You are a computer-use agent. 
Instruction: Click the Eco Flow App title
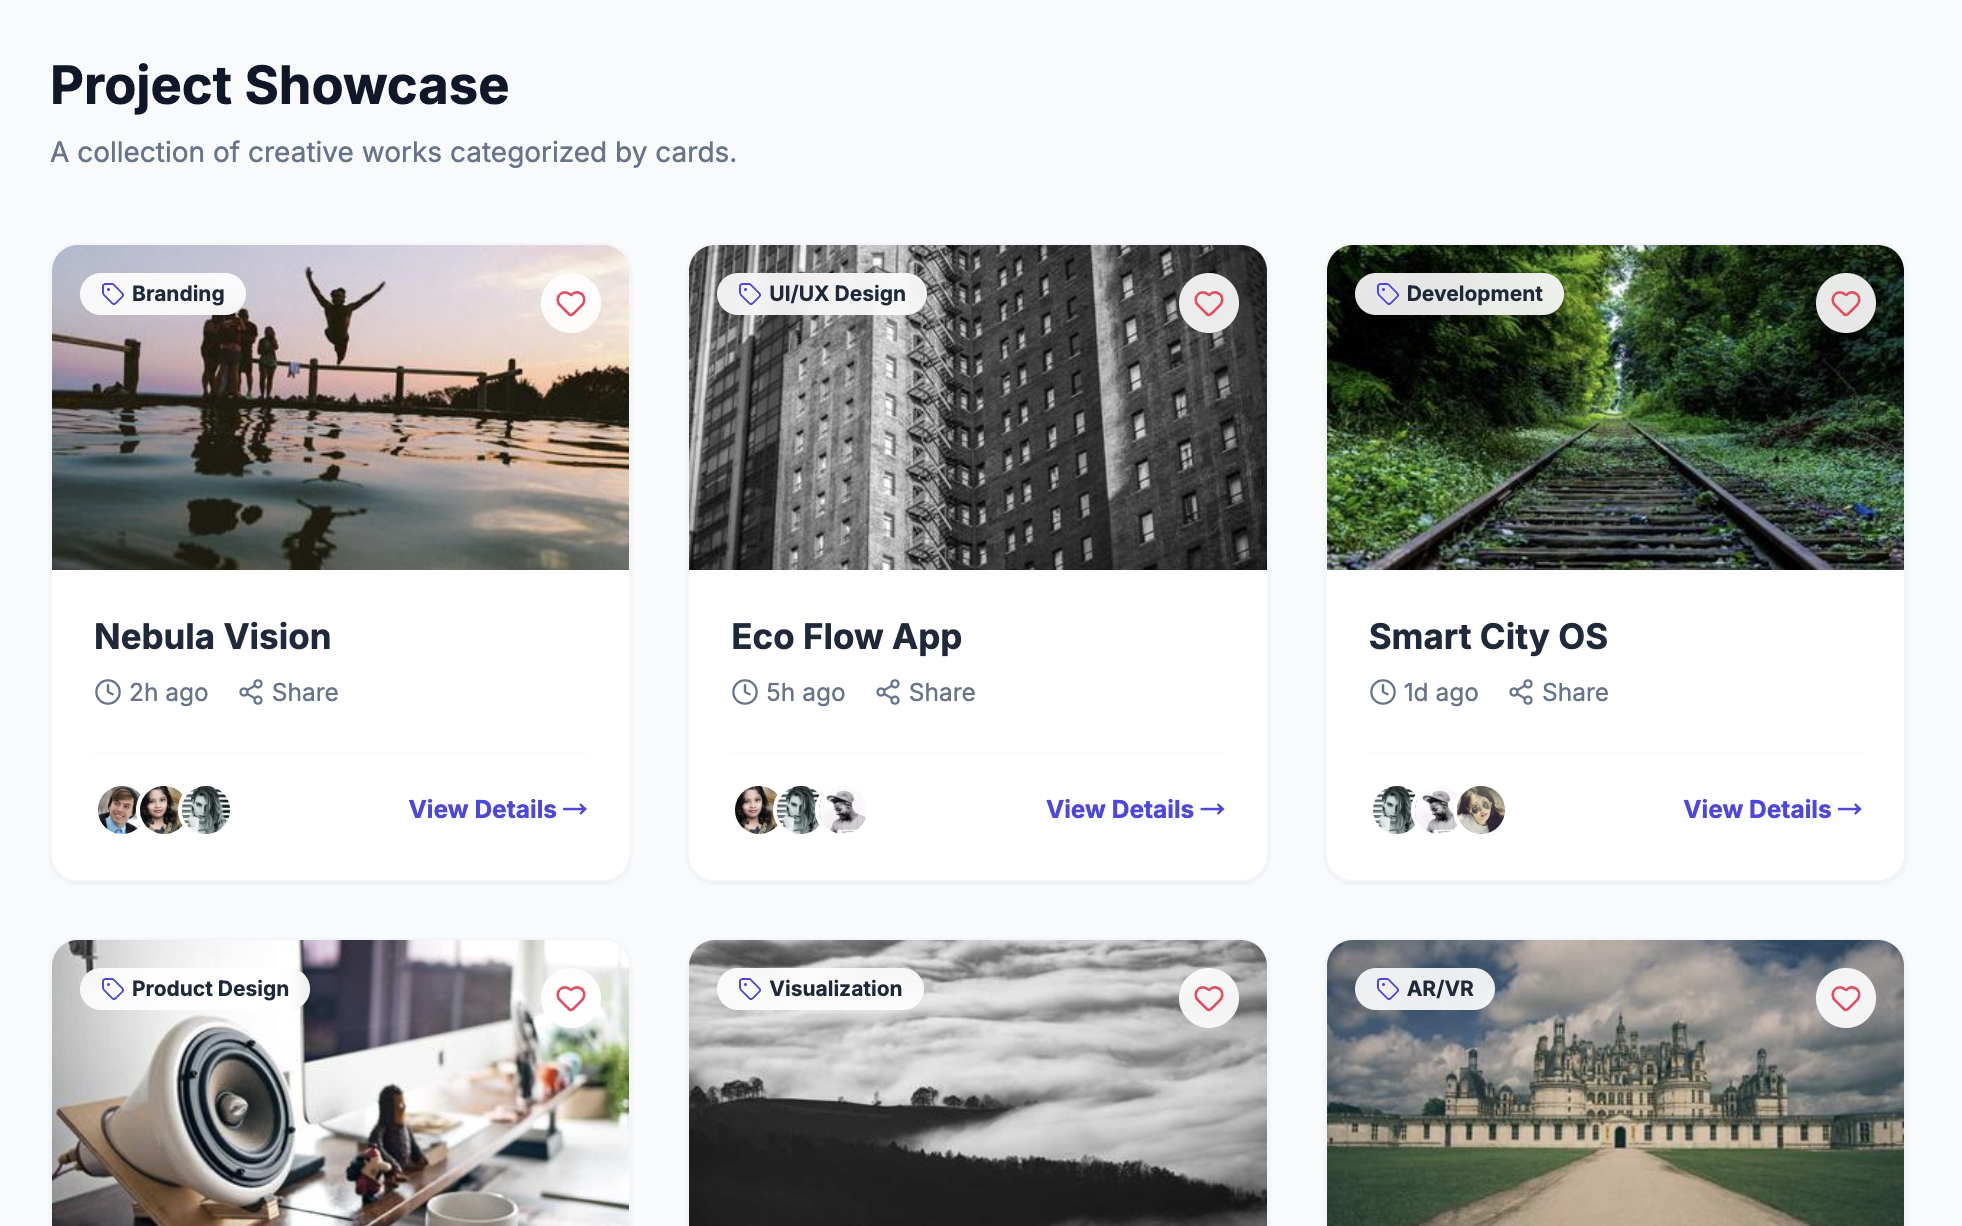click(x=846, y=637)
